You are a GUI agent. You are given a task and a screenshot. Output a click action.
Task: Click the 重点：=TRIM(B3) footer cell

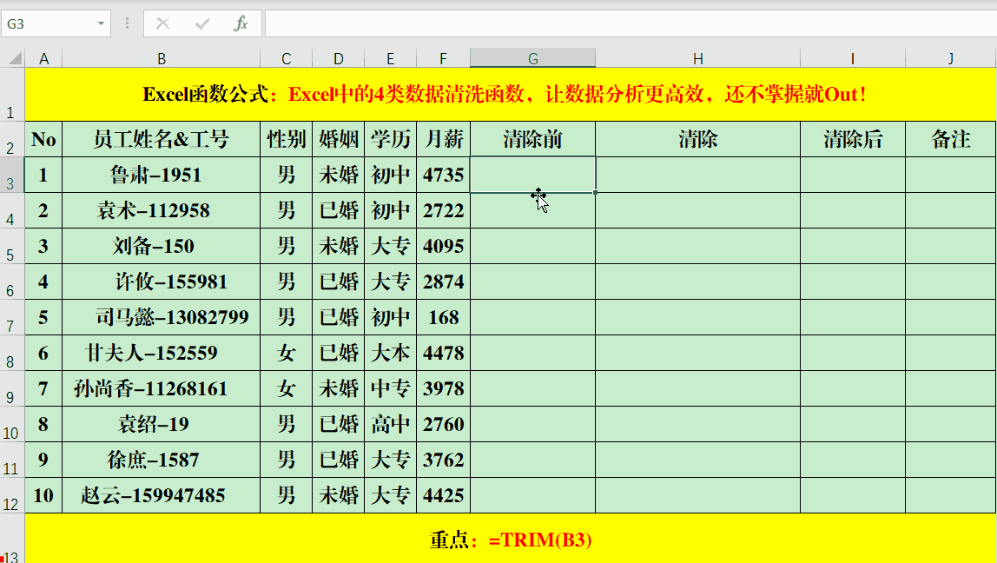click(511, 539)
